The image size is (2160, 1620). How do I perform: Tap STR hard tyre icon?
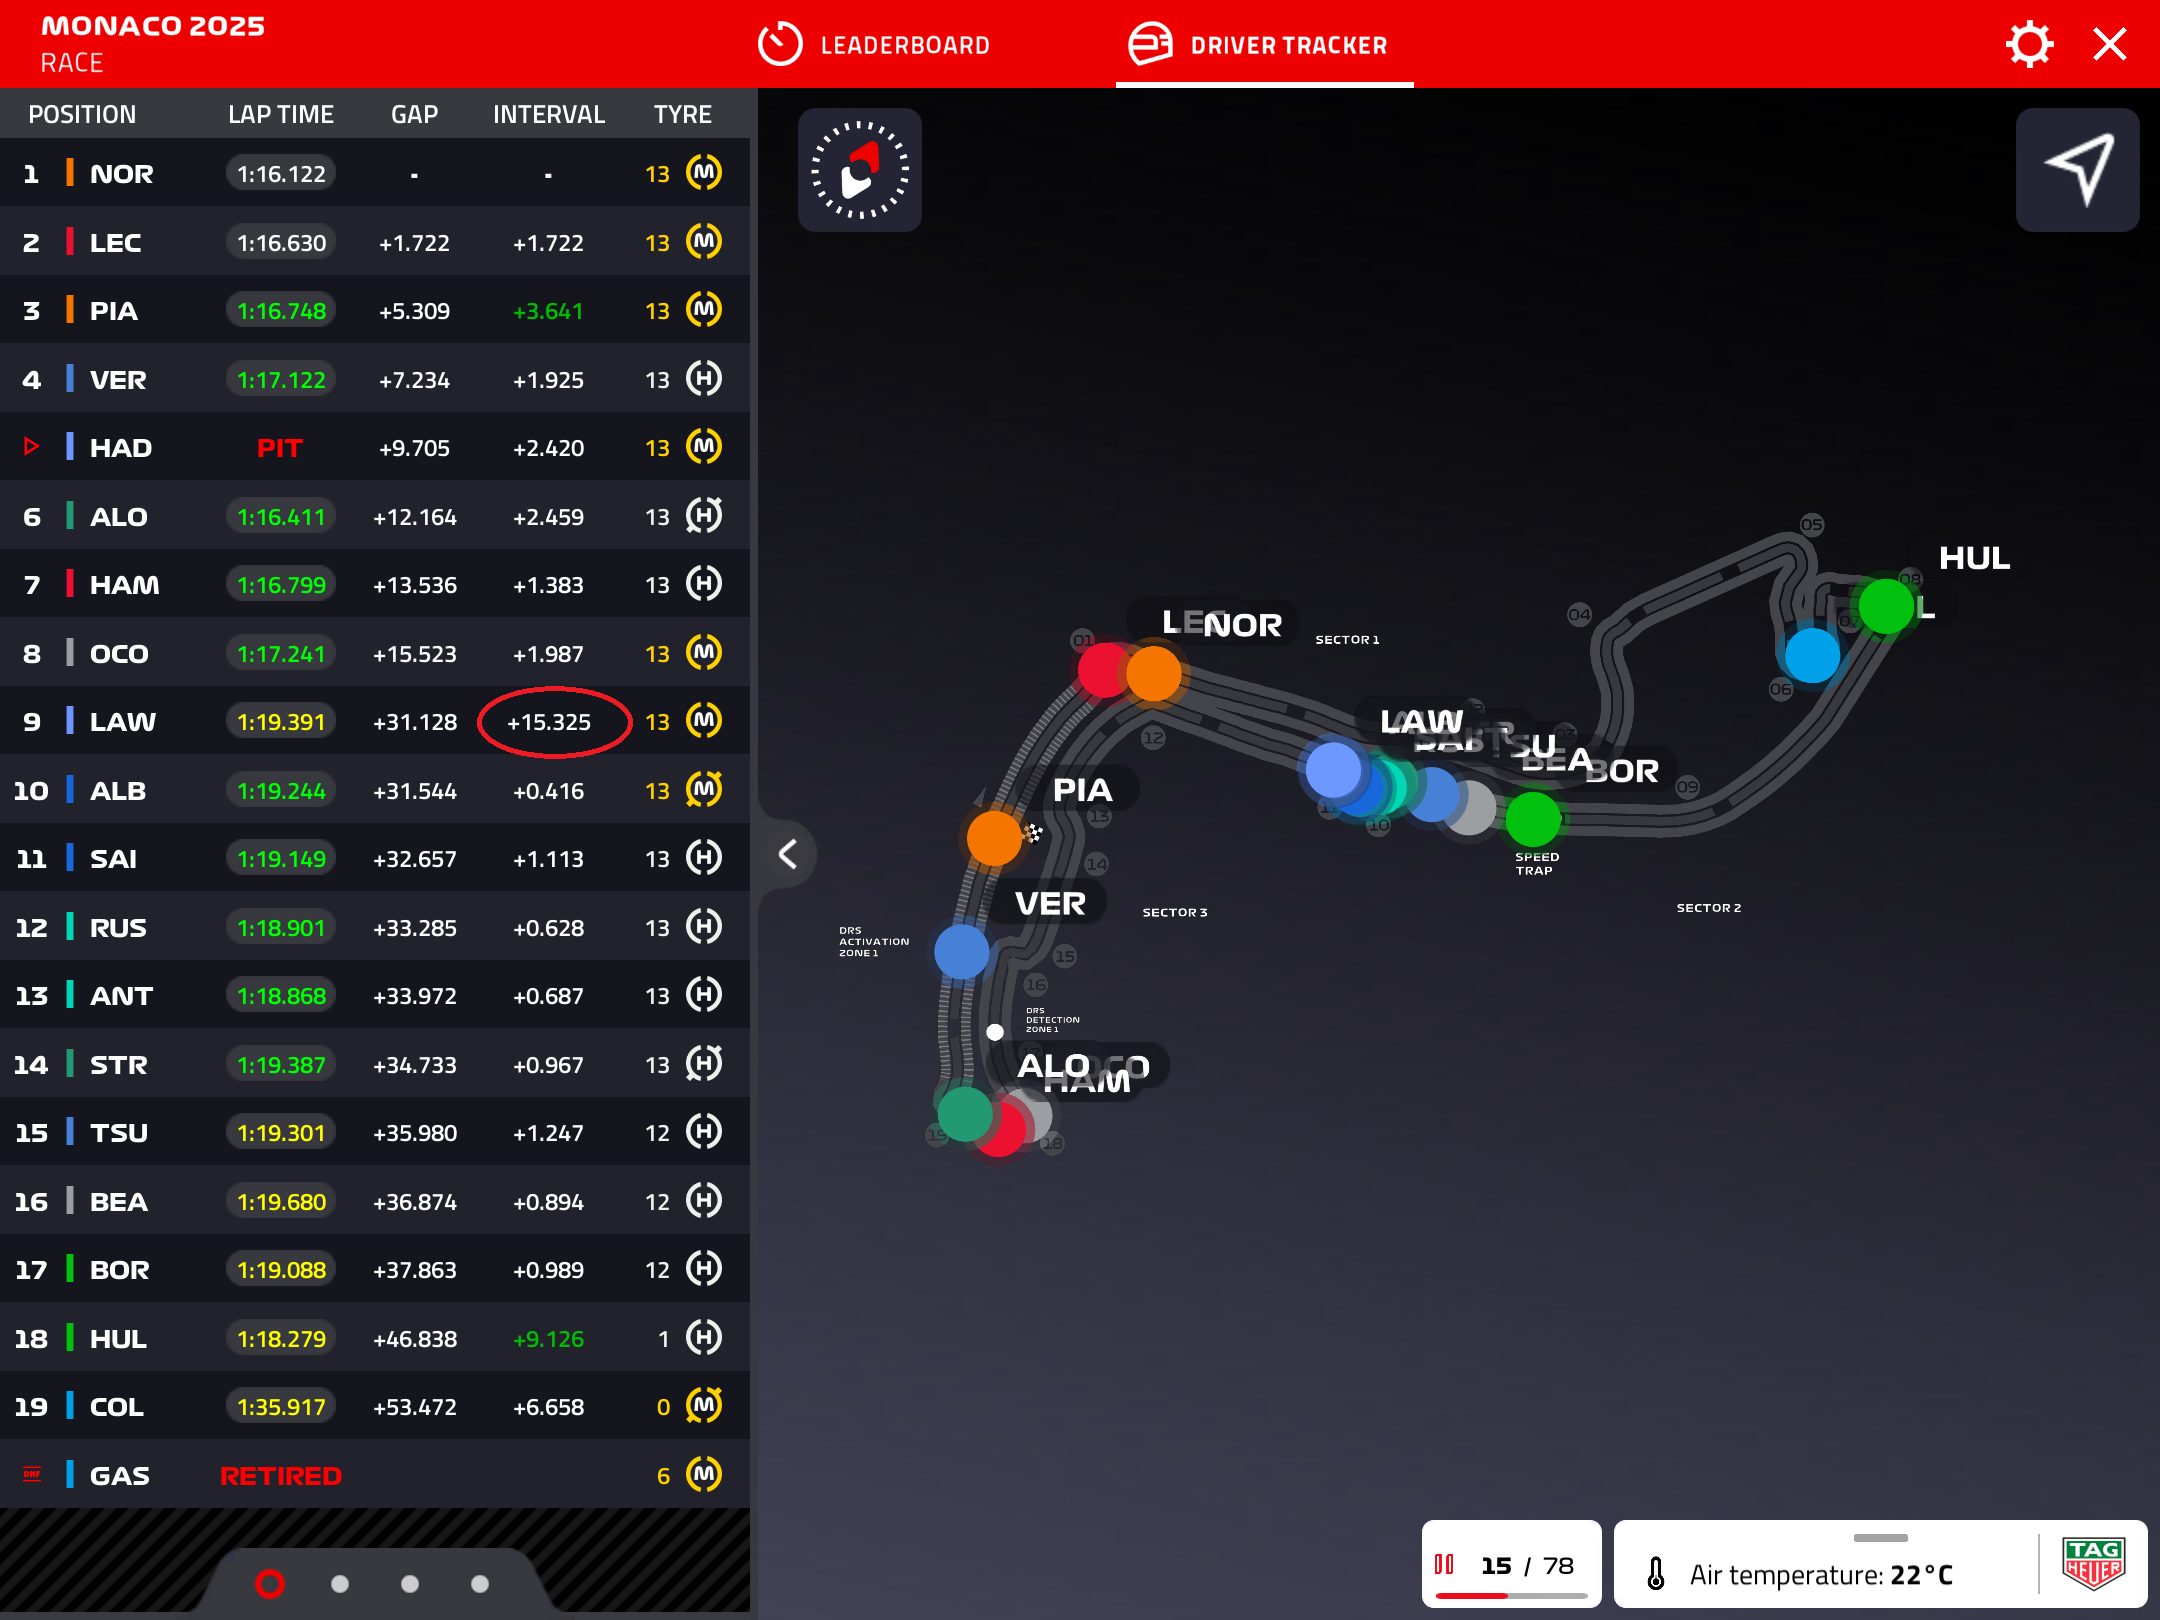coord(704,1064)
